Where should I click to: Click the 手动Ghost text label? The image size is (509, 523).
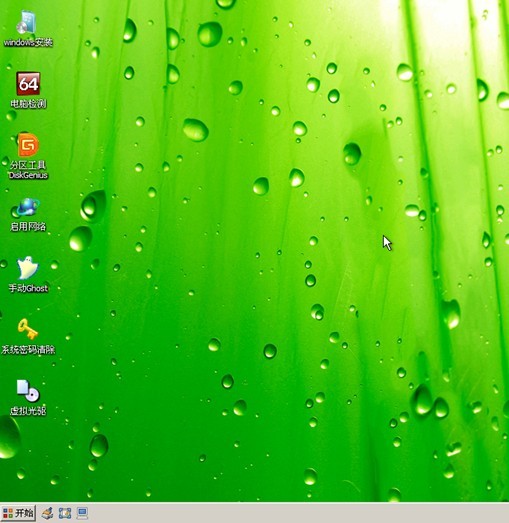pos(28,288)
